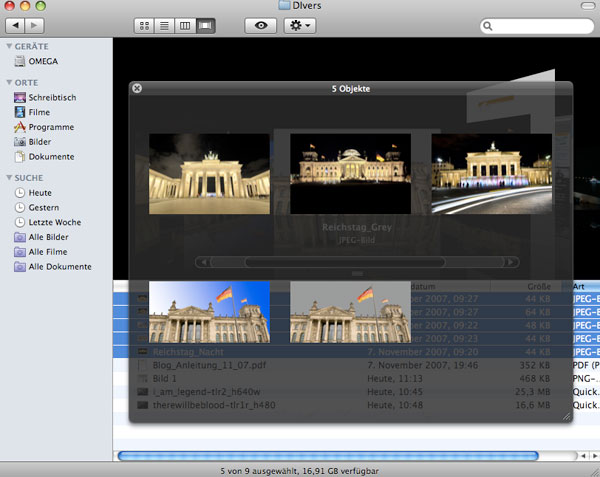600x477 pixels.
Task: Open the Alle Bilder smart folder
Action: [41, 237]
